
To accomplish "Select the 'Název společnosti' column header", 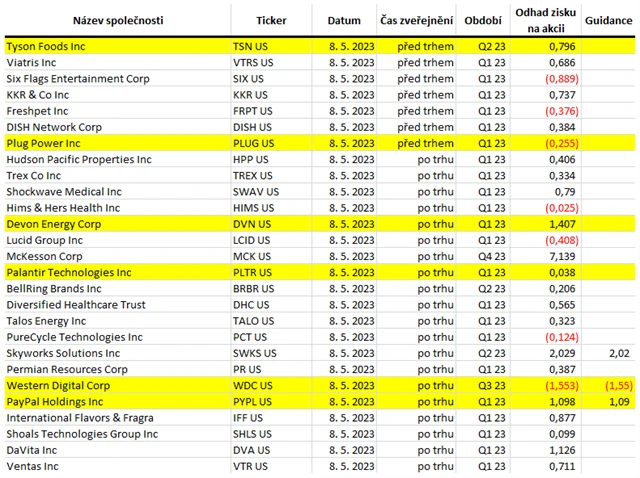I will click(x=118, y=20).
